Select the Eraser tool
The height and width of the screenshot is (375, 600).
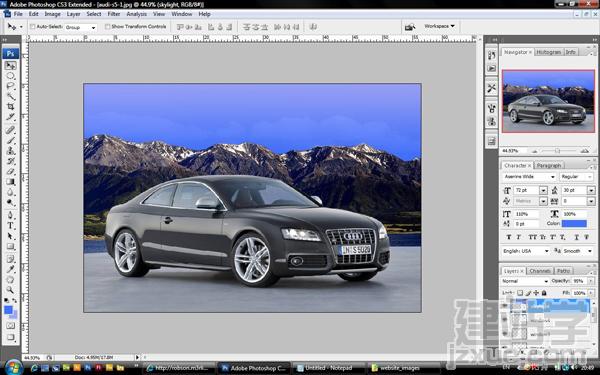tap(10, 171)
